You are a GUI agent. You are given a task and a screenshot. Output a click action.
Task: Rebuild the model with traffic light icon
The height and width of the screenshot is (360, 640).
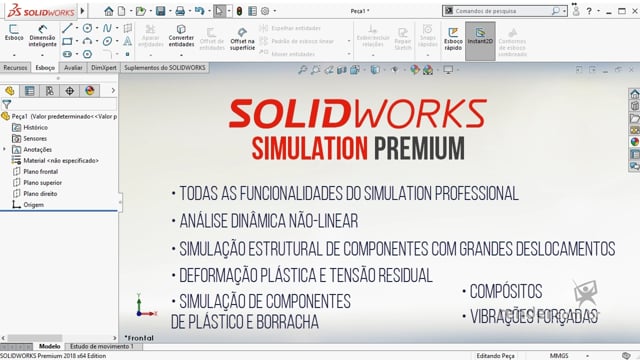pyautogui.click(x=239, y=11)
